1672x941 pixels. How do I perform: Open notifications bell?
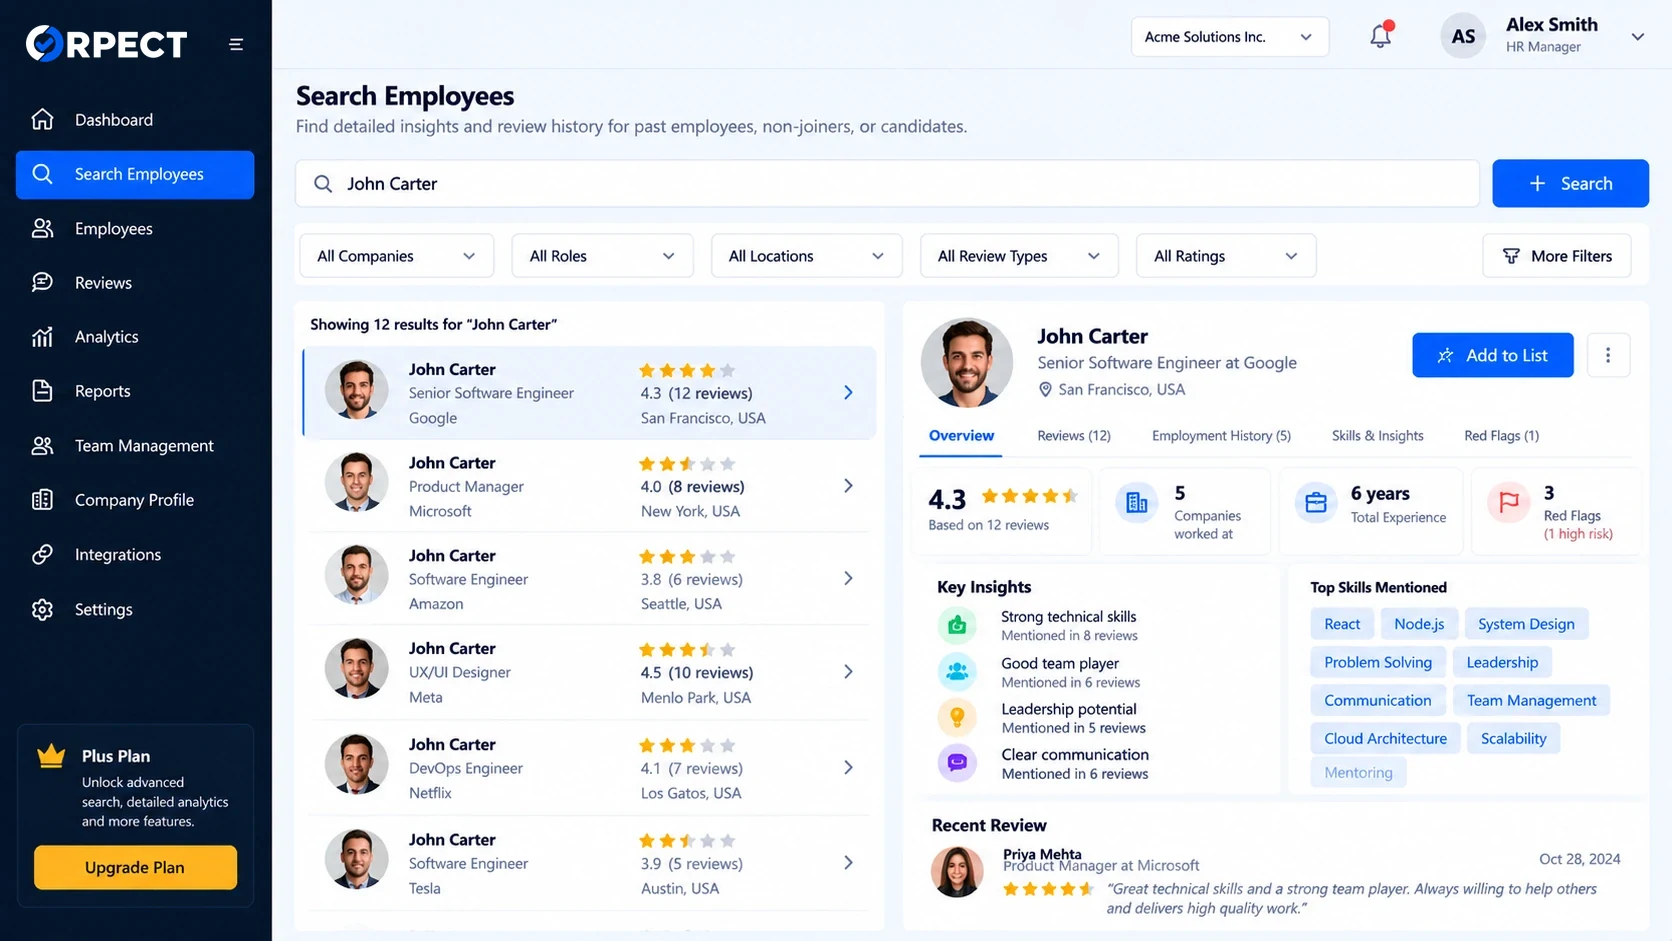click(x=1381, y=36)
